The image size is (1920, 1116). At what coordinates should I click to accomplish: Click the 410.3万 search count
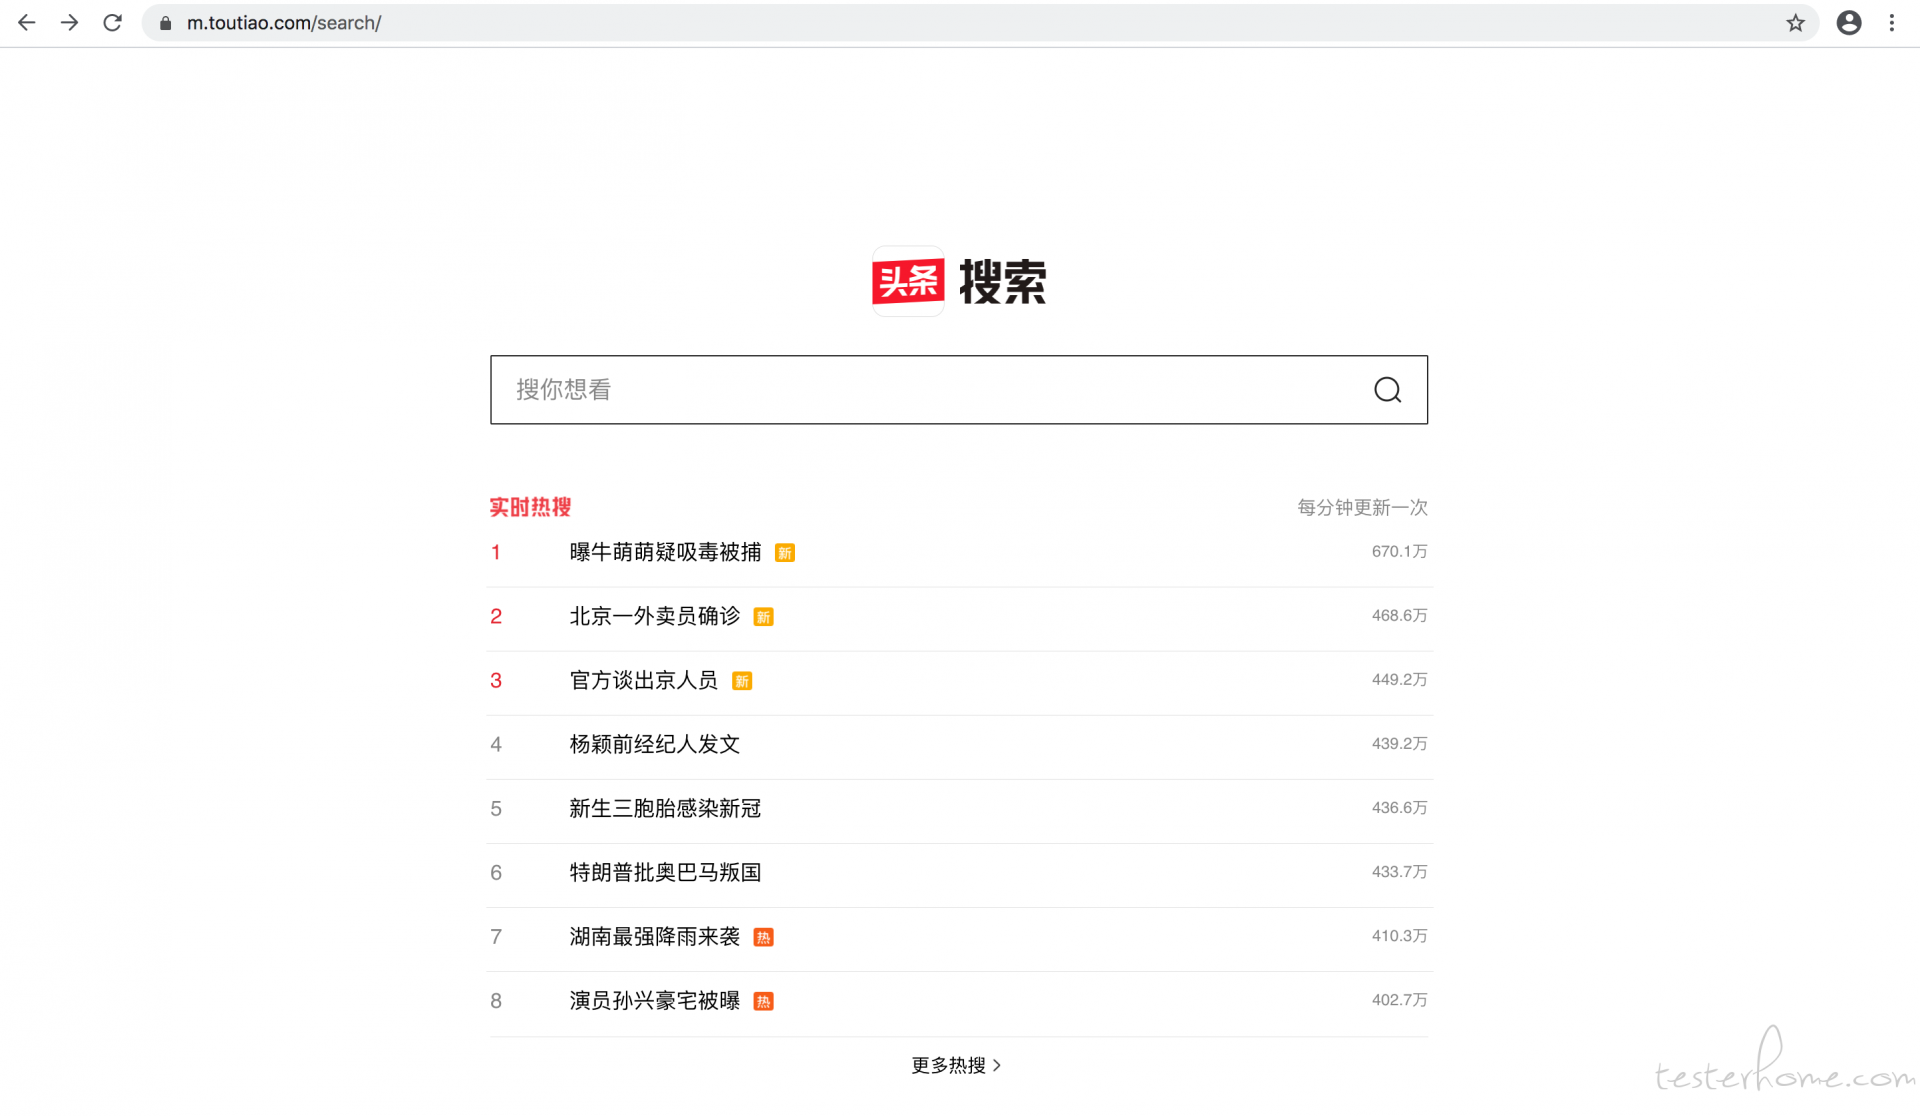tap(1399, 935)
